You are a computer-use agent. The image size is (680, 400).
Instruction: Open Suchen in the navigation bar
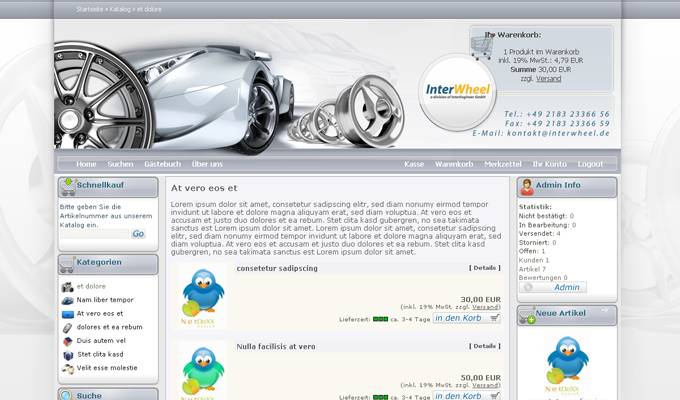tap(120, 164)
